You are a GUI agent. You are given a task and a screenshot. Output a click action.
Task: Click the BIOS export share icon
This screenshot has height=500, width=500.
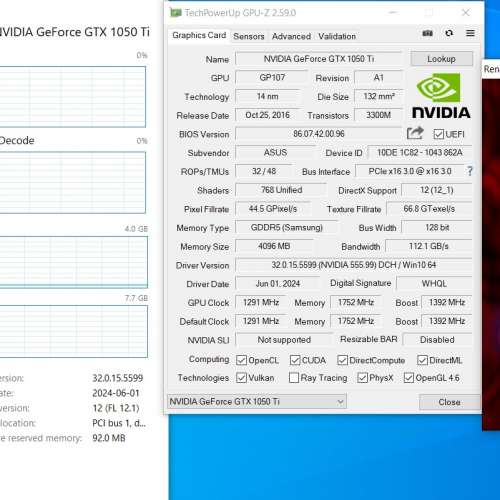[415, 133]
